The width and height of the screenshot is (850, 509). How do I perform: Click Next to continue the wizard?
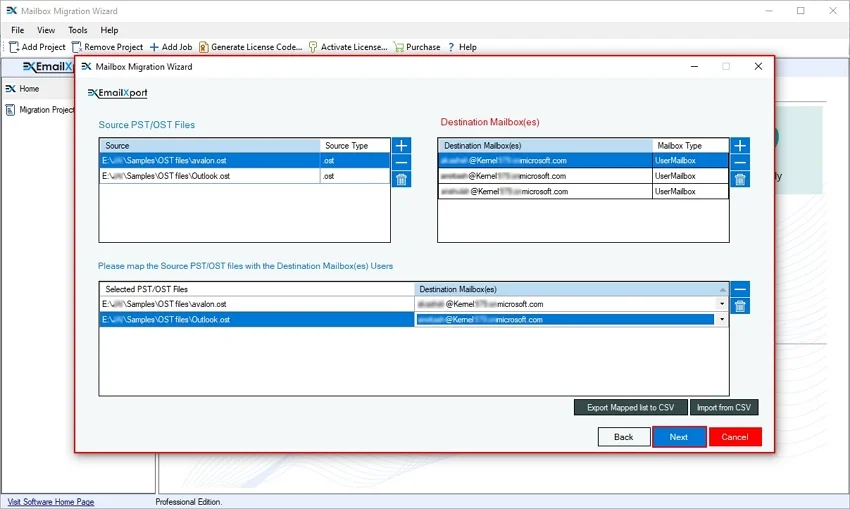coord(679,437)
